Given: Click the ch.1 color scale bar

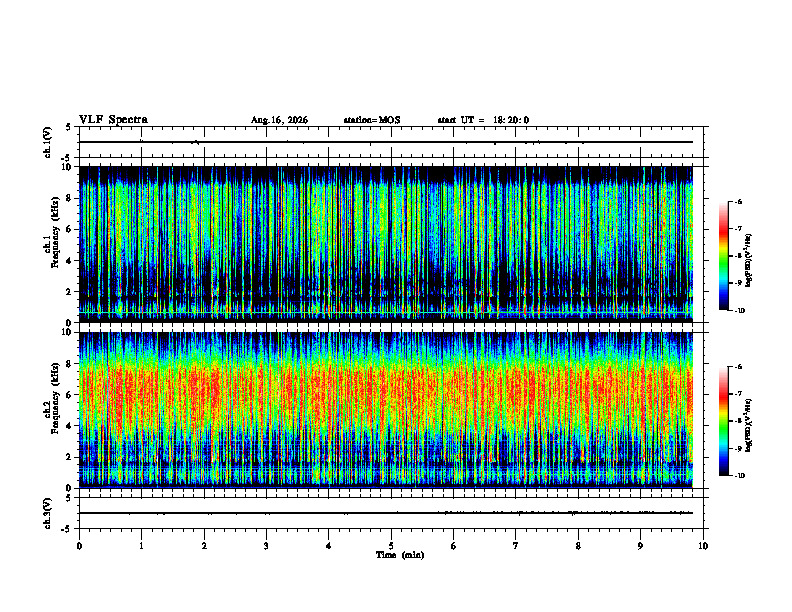Looking at the screenshot, I should tap(724, 256).
